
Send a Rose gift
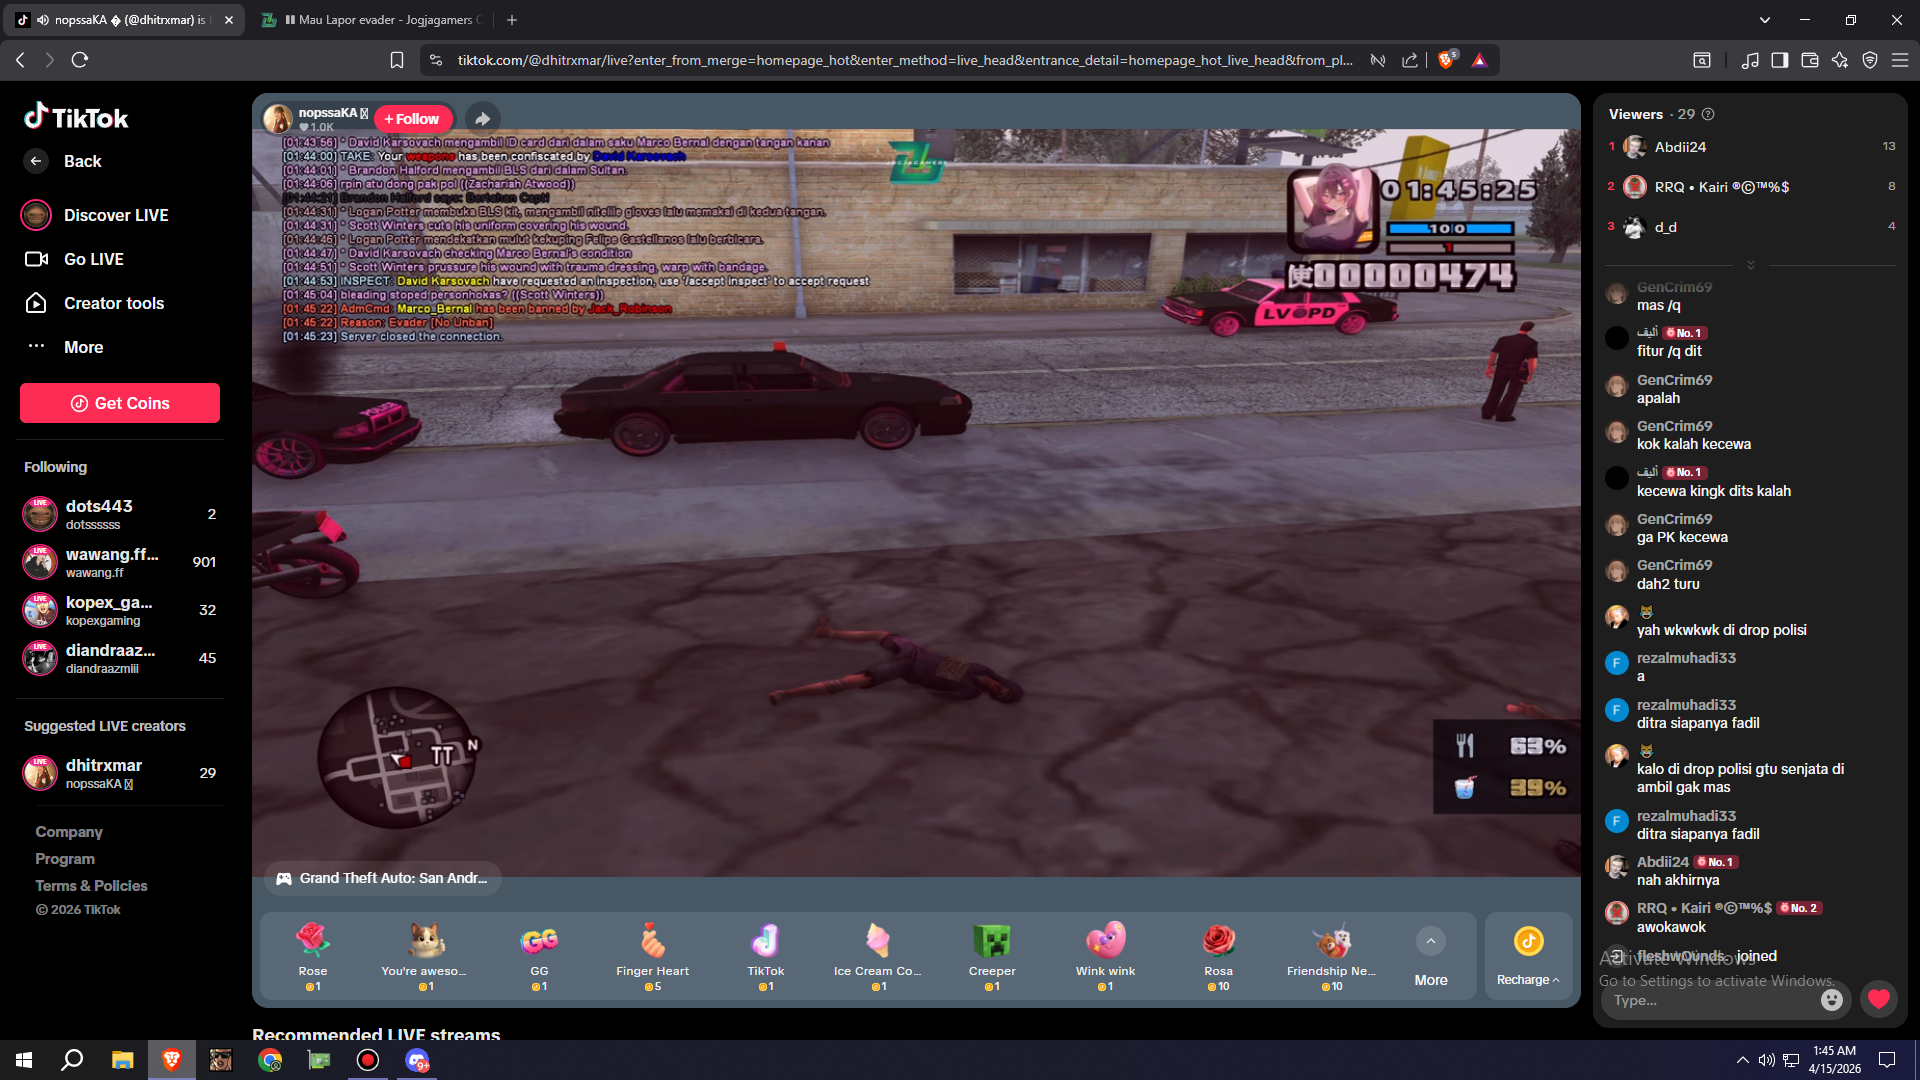(313, 956)
